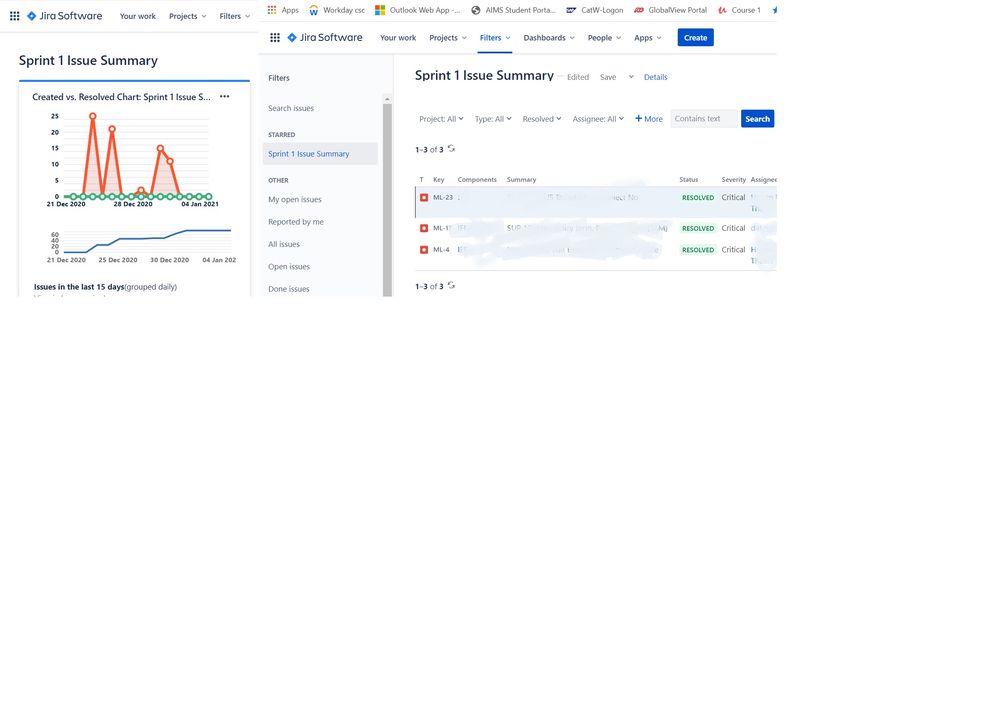Click bug type icon for ML-4

pos(424,250)
